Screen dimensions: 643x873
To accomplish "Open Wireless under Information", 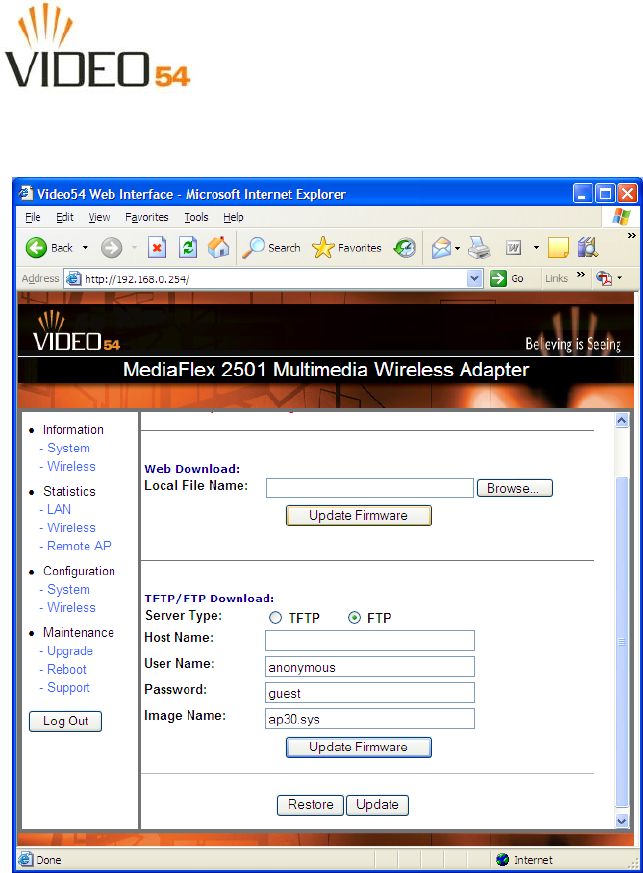I will coord(71,467).
